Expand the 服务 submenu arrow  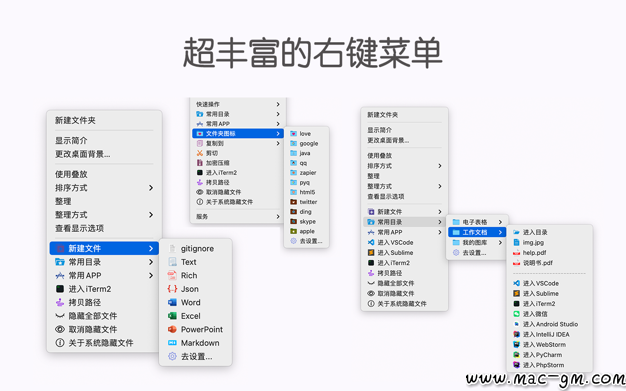(x=278, y=216)
